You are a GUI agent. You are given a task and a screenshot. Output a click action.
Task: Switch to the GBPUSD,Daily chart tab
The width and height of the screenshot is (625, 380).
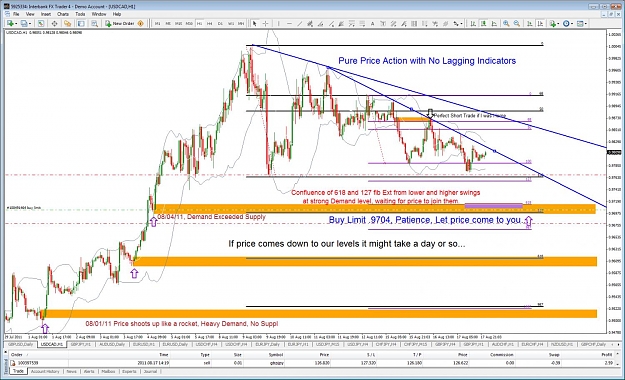[21, 344]
